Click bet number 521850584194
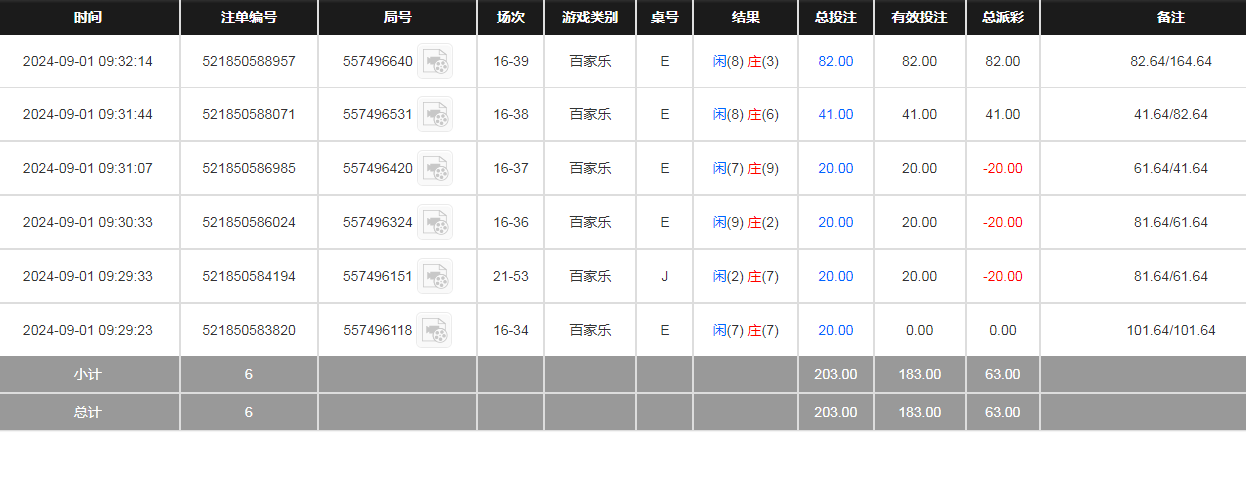Screen dimensions: 1246x487 click(249, 276)
